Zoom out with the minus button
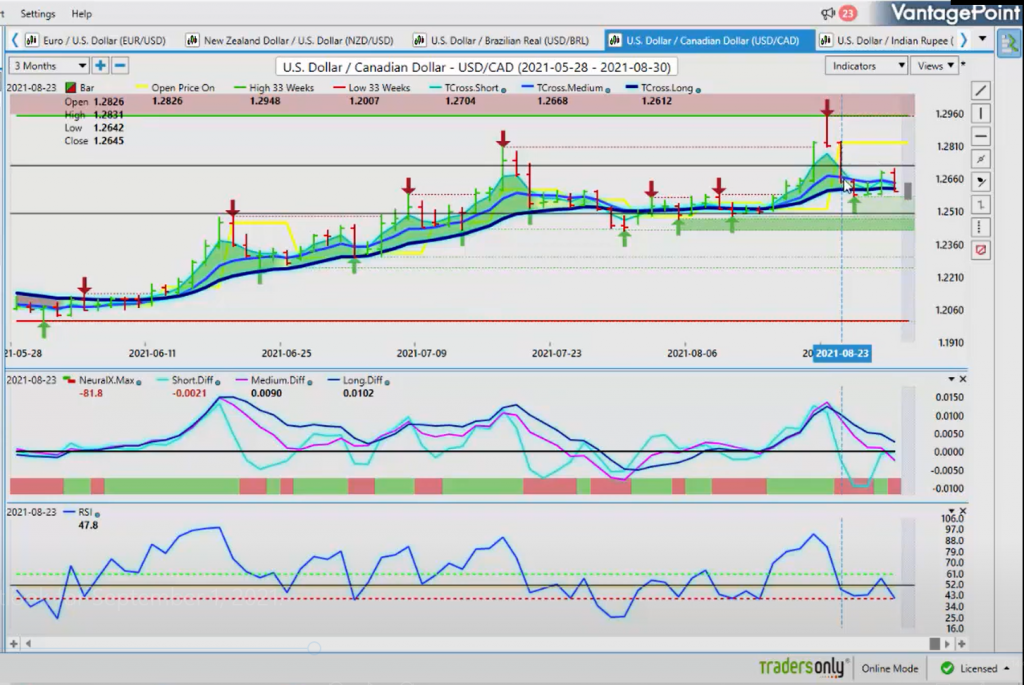The width and height of the screenshot is (1024, 685). coord(120,65)
